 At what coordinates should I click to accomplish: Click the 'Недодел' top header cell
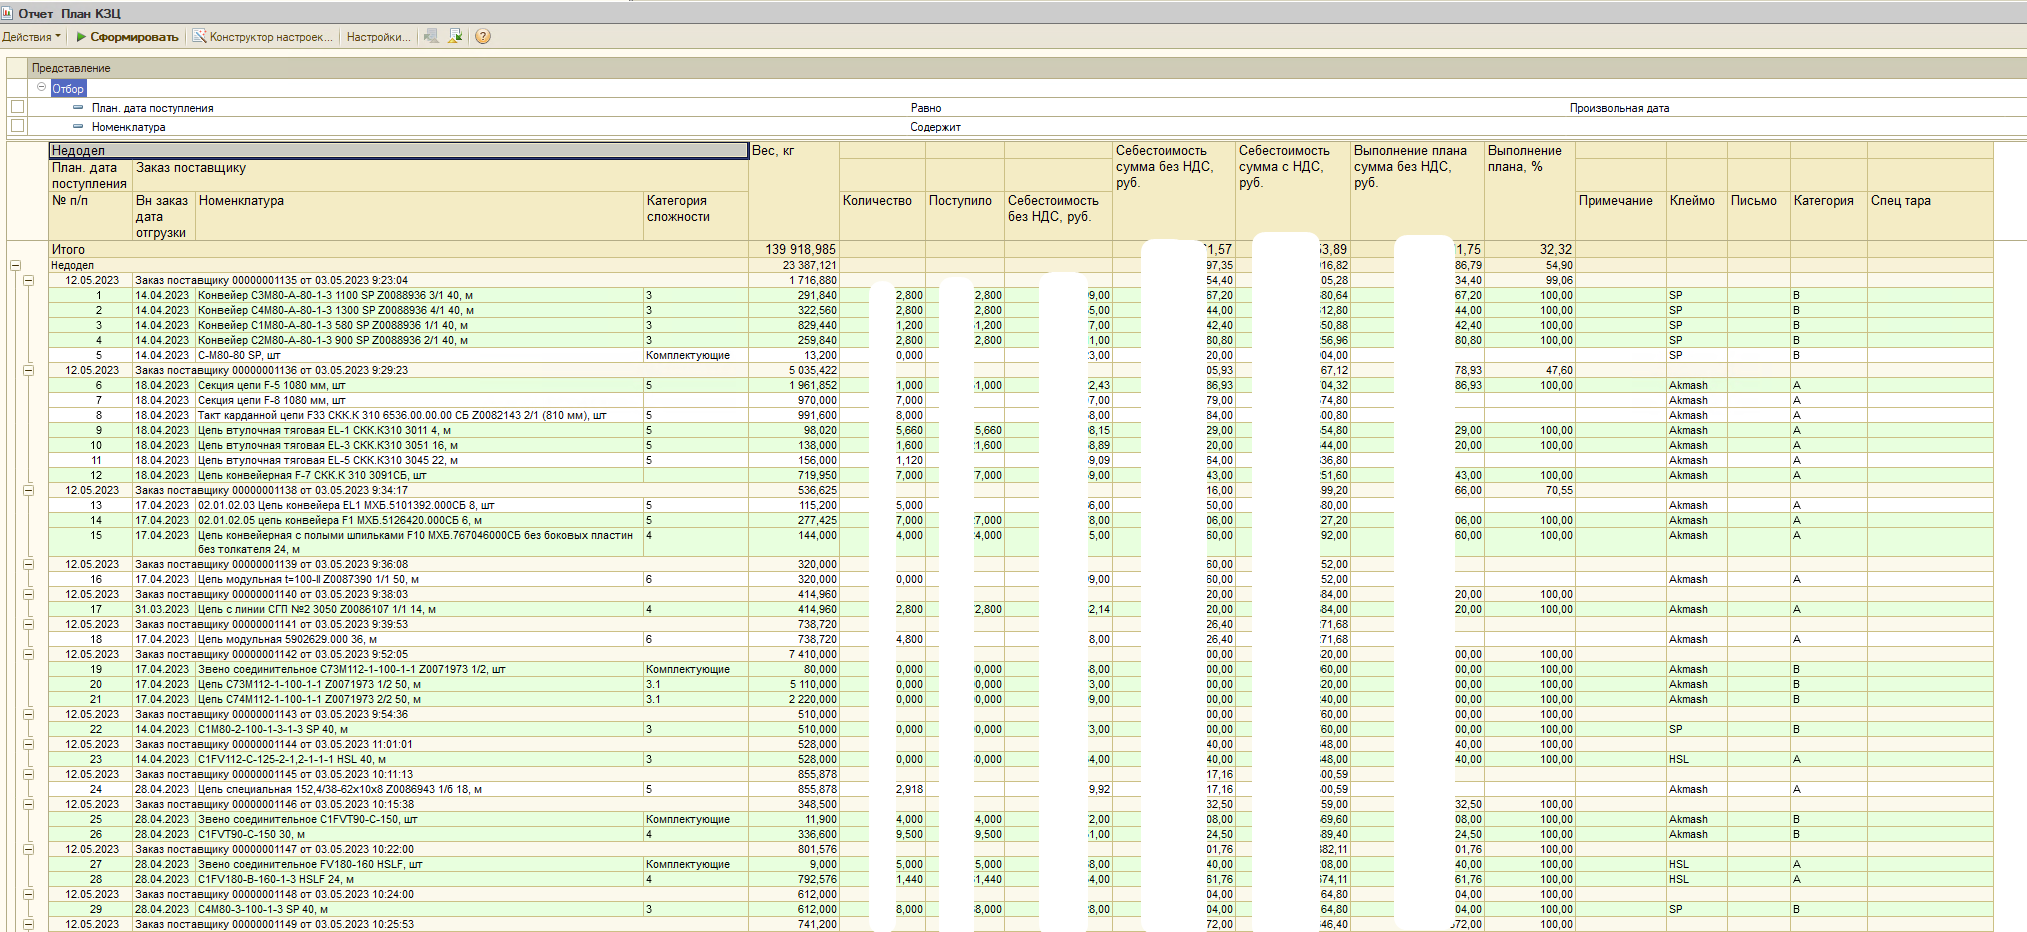398,150
